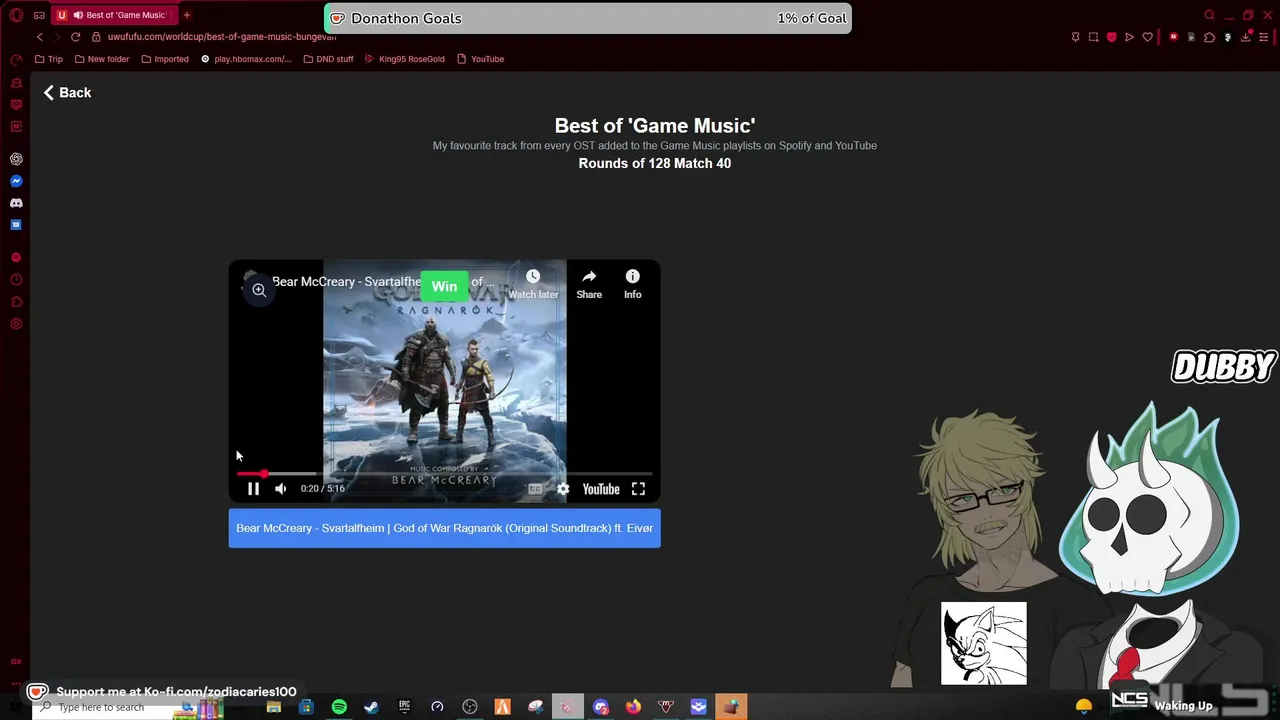Open Spotify from the taskbar

[x=339, y=707]
